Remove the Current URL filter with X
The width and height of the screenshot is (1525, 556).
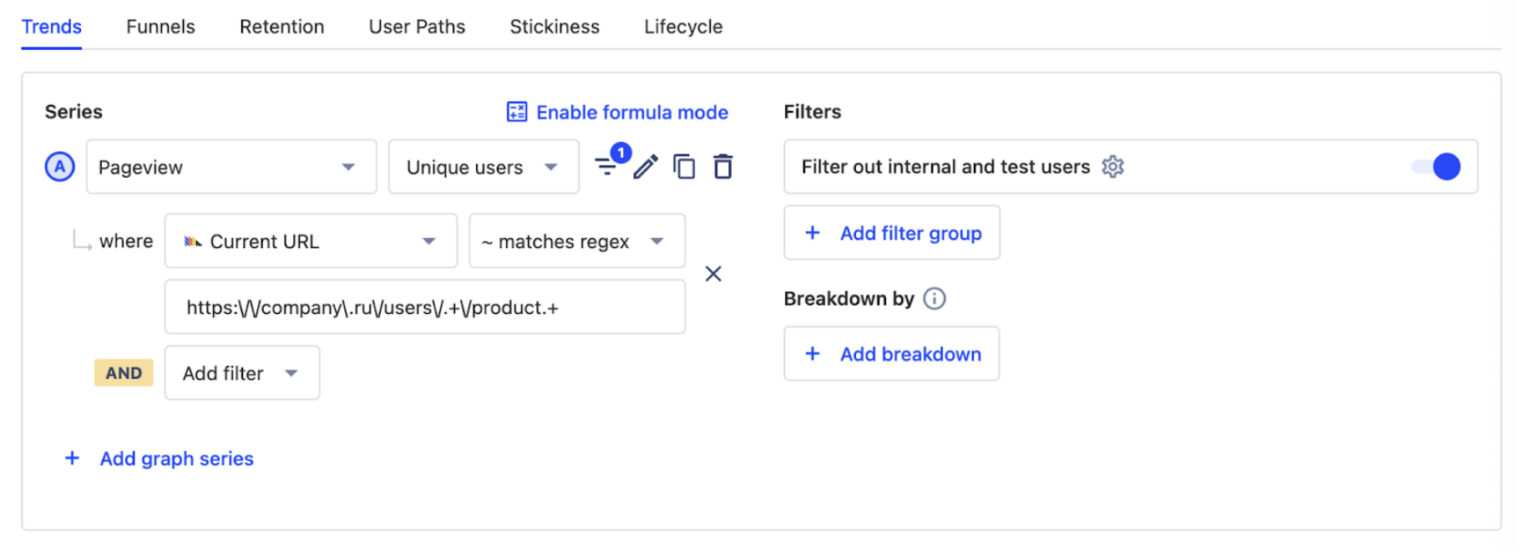[x=713, y=274]
